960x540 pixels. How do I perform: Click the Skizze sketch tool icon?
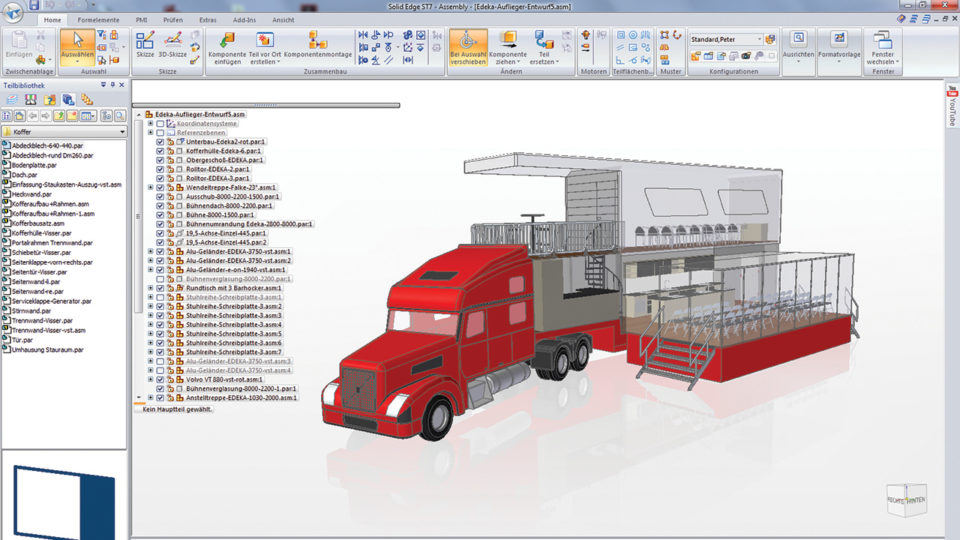(145, 41)
